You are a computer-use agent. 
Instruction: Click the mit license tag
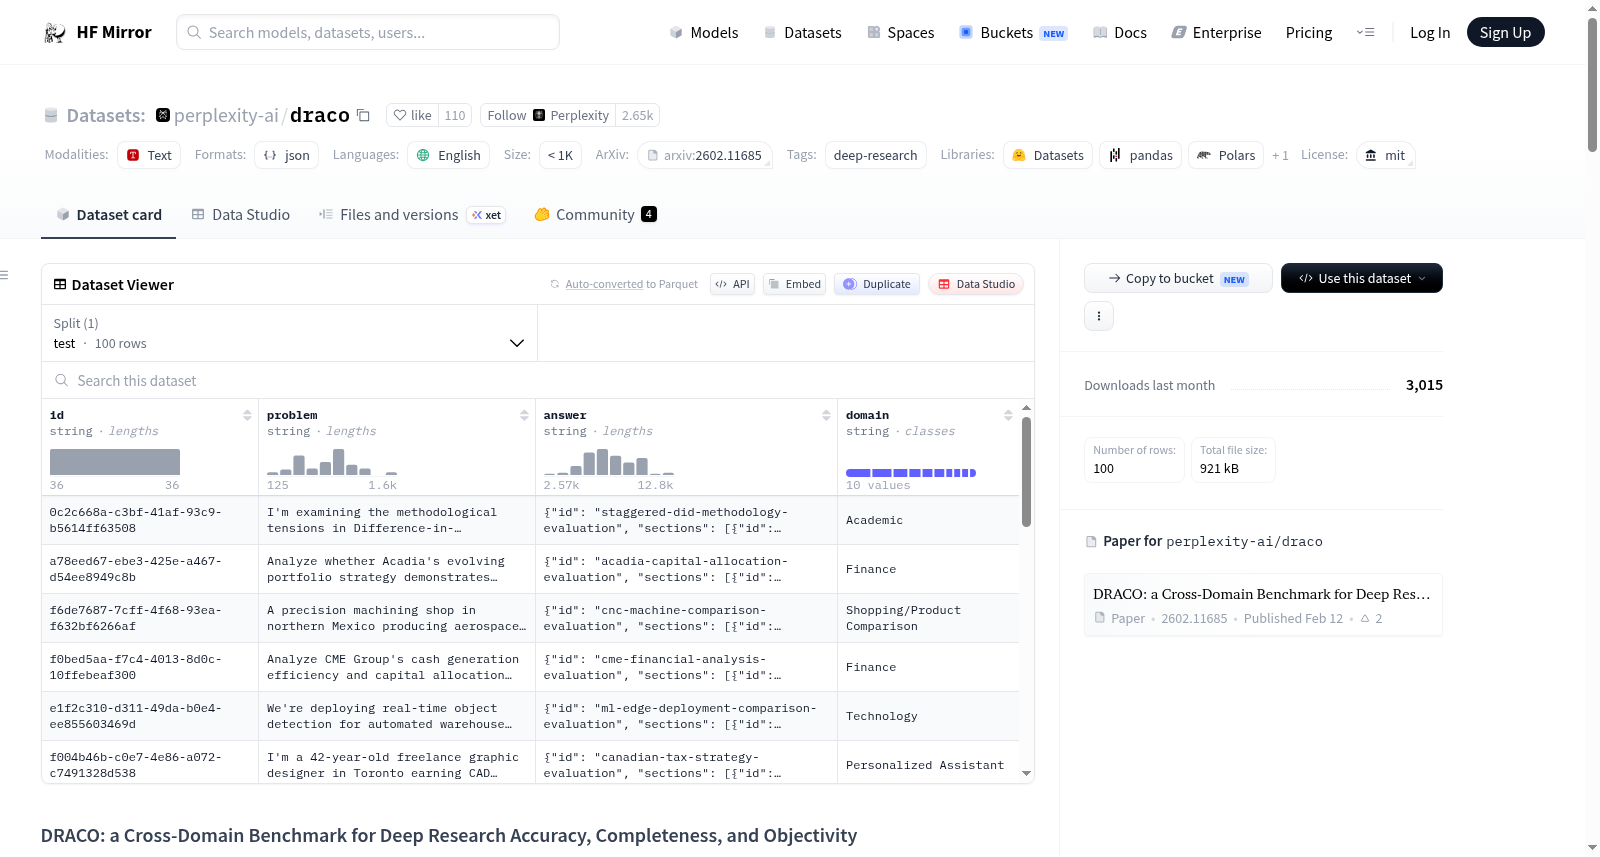(x=1385, y=155)
